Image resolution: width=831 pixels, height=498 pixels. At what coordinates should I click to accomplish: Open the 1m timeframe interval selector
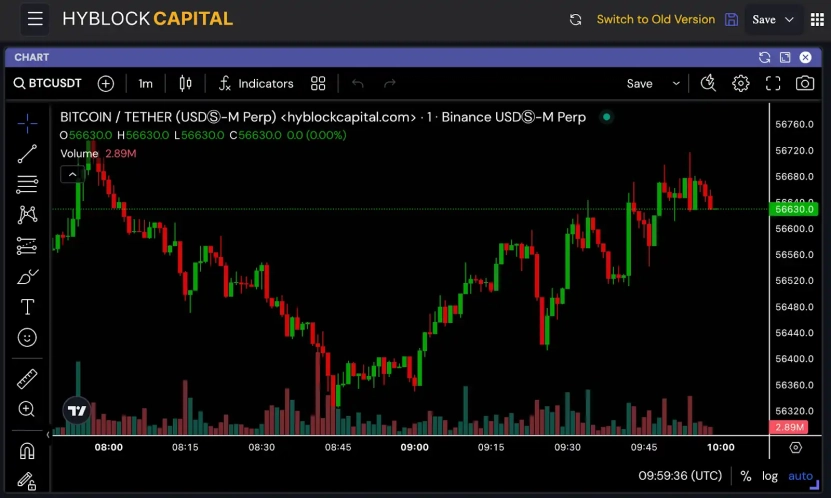(146, 83)
